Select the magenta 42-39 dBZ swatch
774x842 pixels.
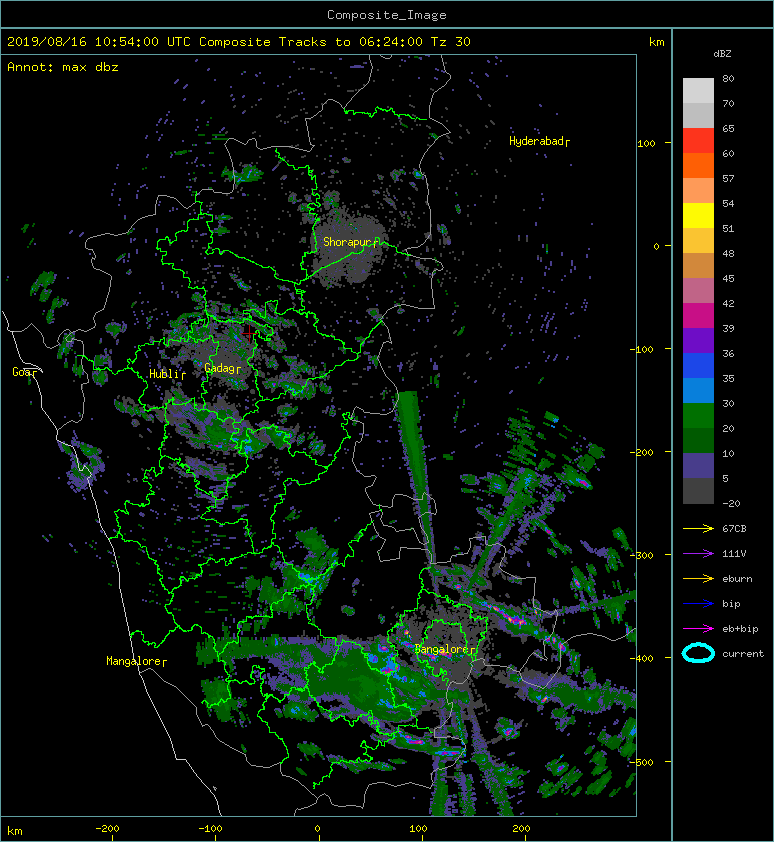(698, 315)
